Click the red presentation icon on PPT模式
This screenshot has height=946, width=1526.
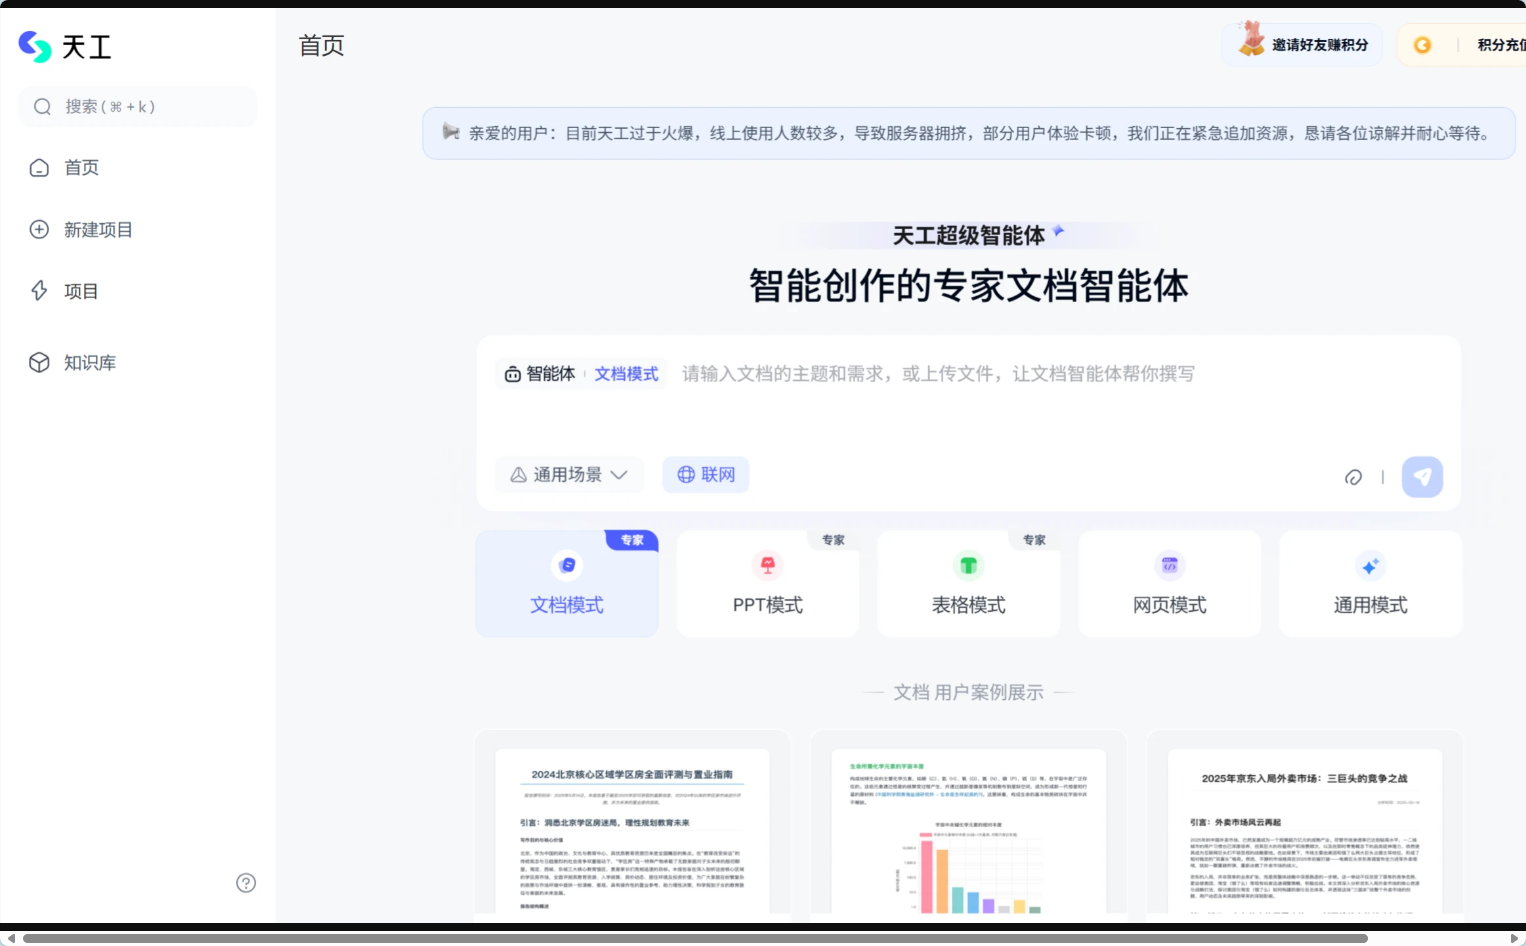768,565
